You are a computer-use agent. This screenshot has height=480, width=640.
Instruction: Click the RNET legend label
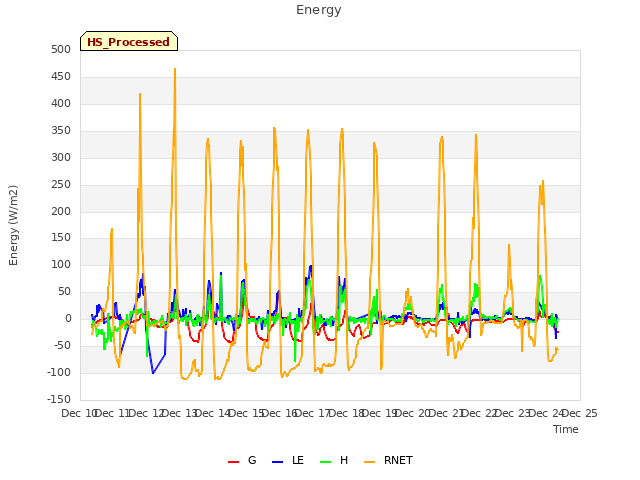click(398, 460)
